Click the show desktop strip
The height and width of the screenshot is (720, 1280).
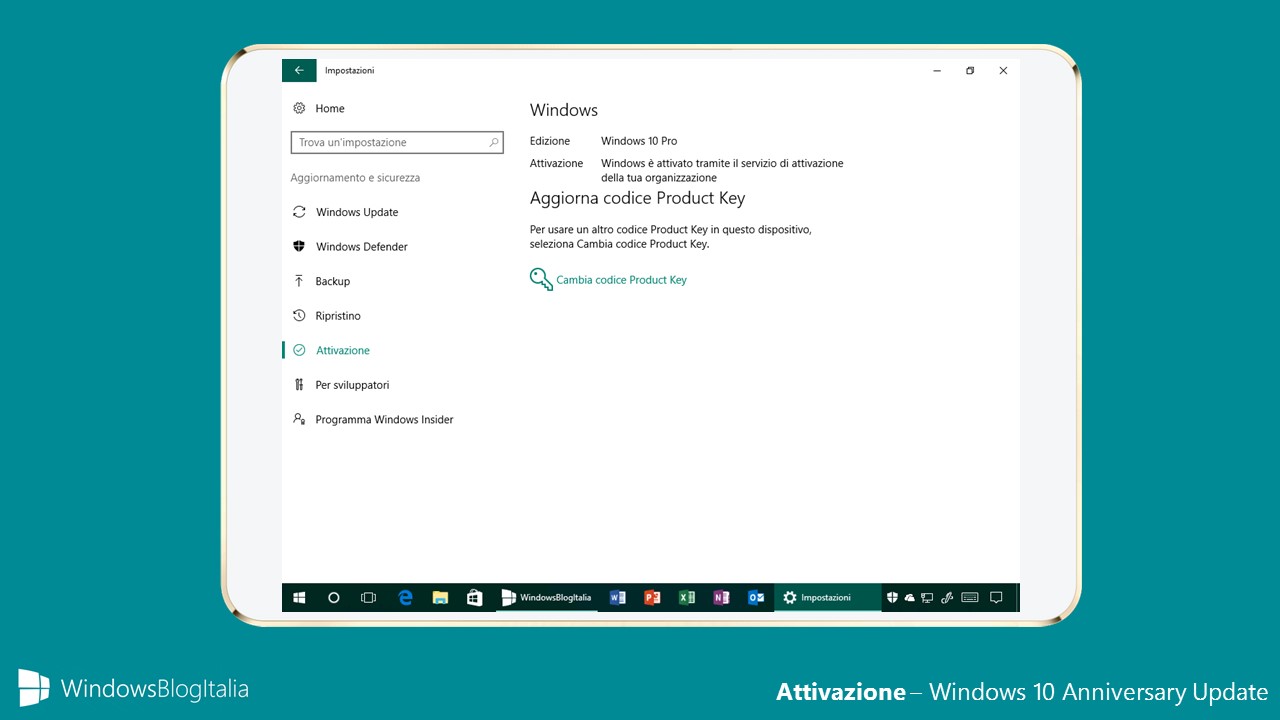click(1017, 598)
